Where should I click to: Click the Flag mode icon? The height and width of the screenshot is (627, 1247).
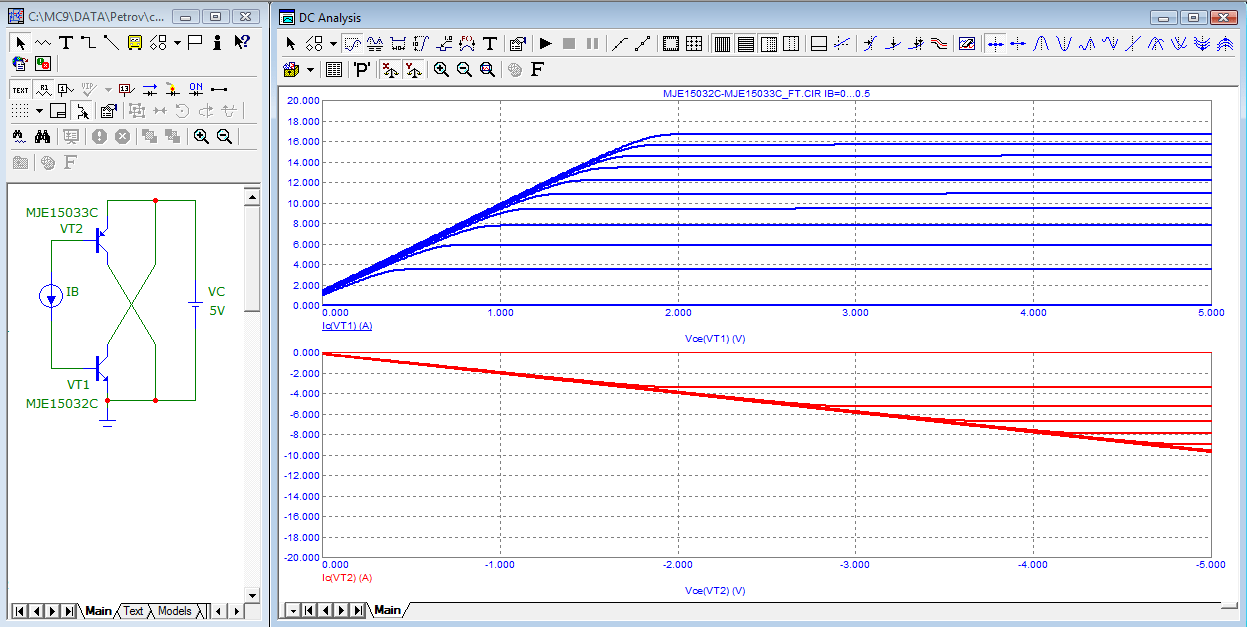click(x=195, y=42)
